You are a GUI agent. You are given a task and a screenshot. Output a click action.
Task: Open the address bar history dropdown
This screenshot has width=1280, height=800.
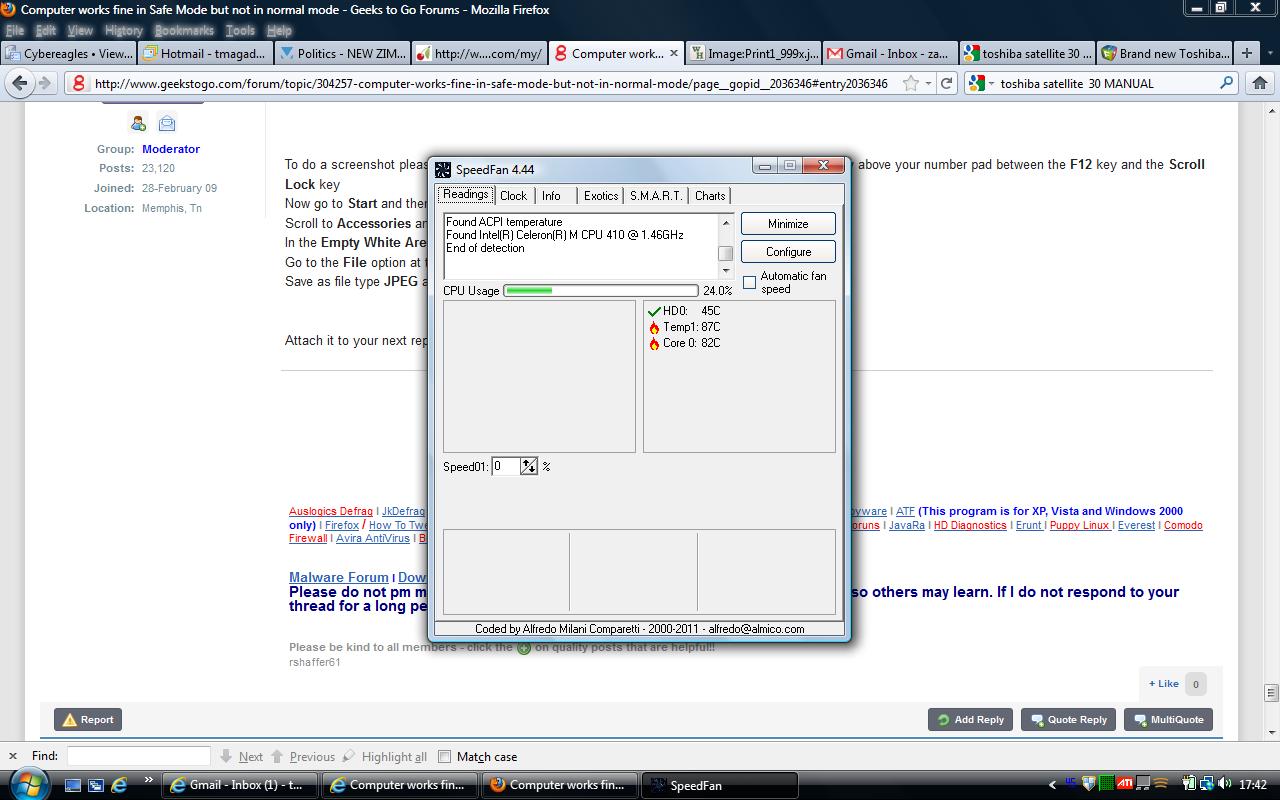(x=929, y=83)
